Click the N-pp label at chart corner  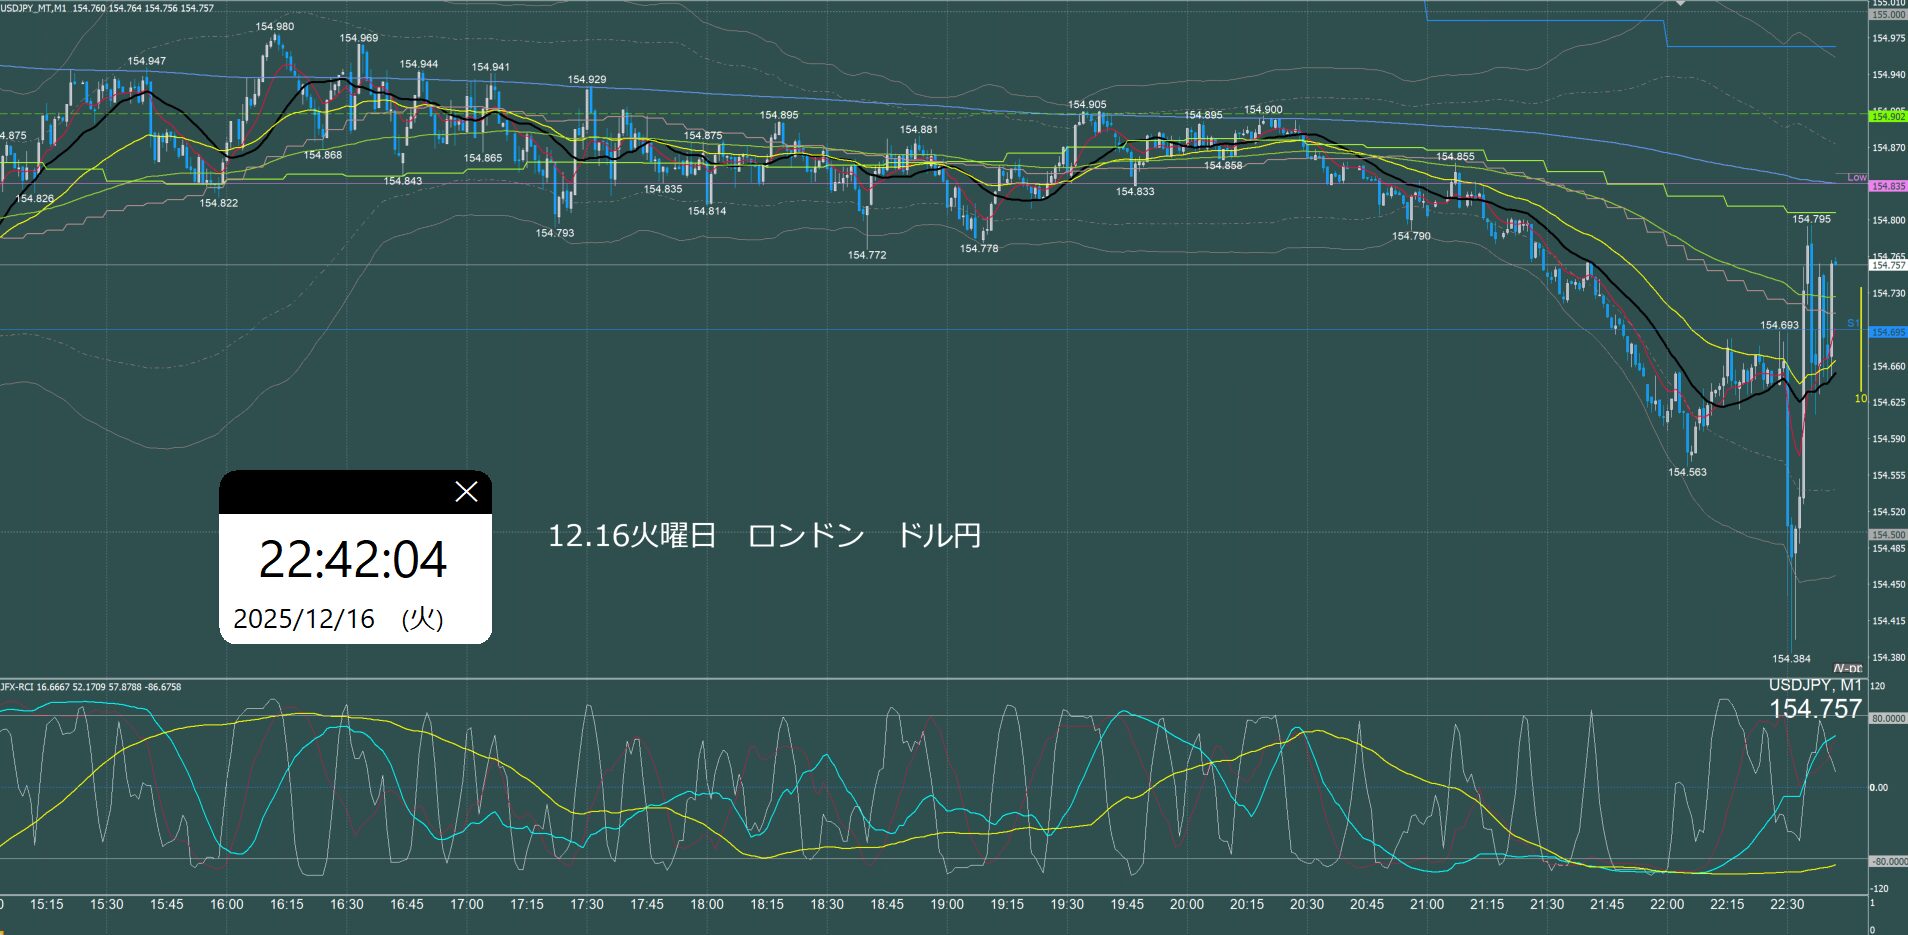tap(1848, 668)
